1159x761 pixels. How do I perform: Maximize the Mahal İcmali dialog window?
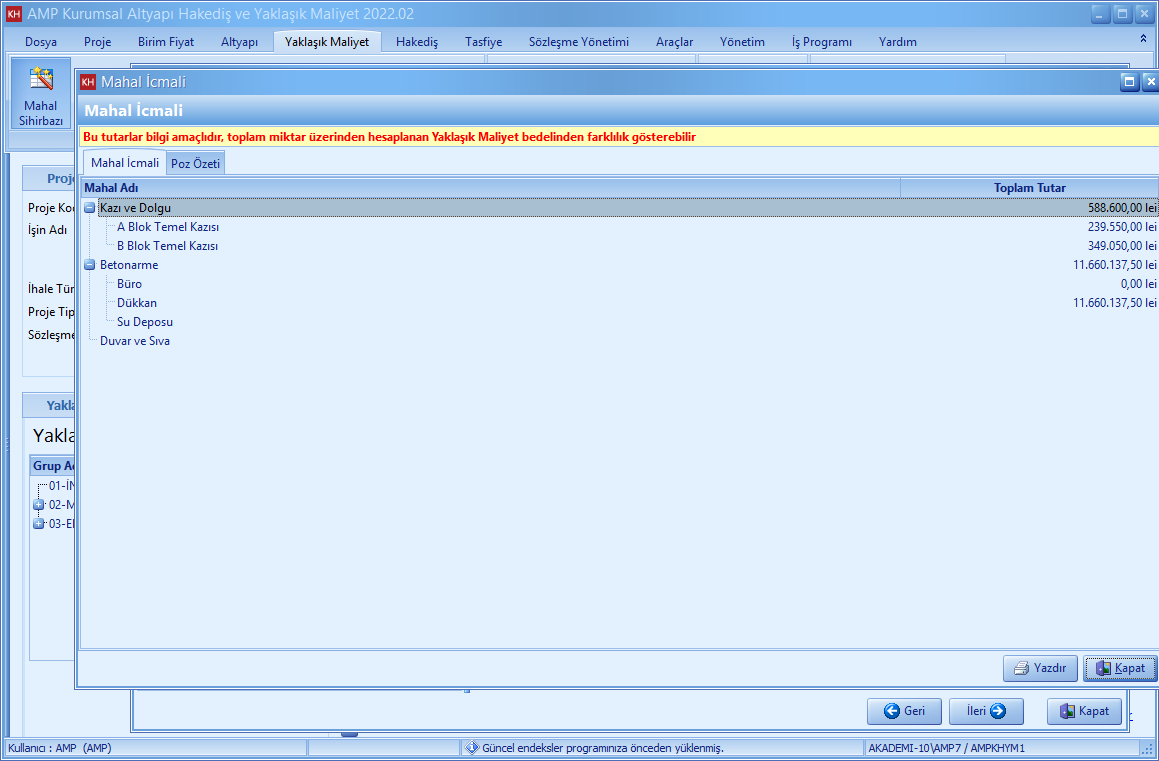point(1130,82)
